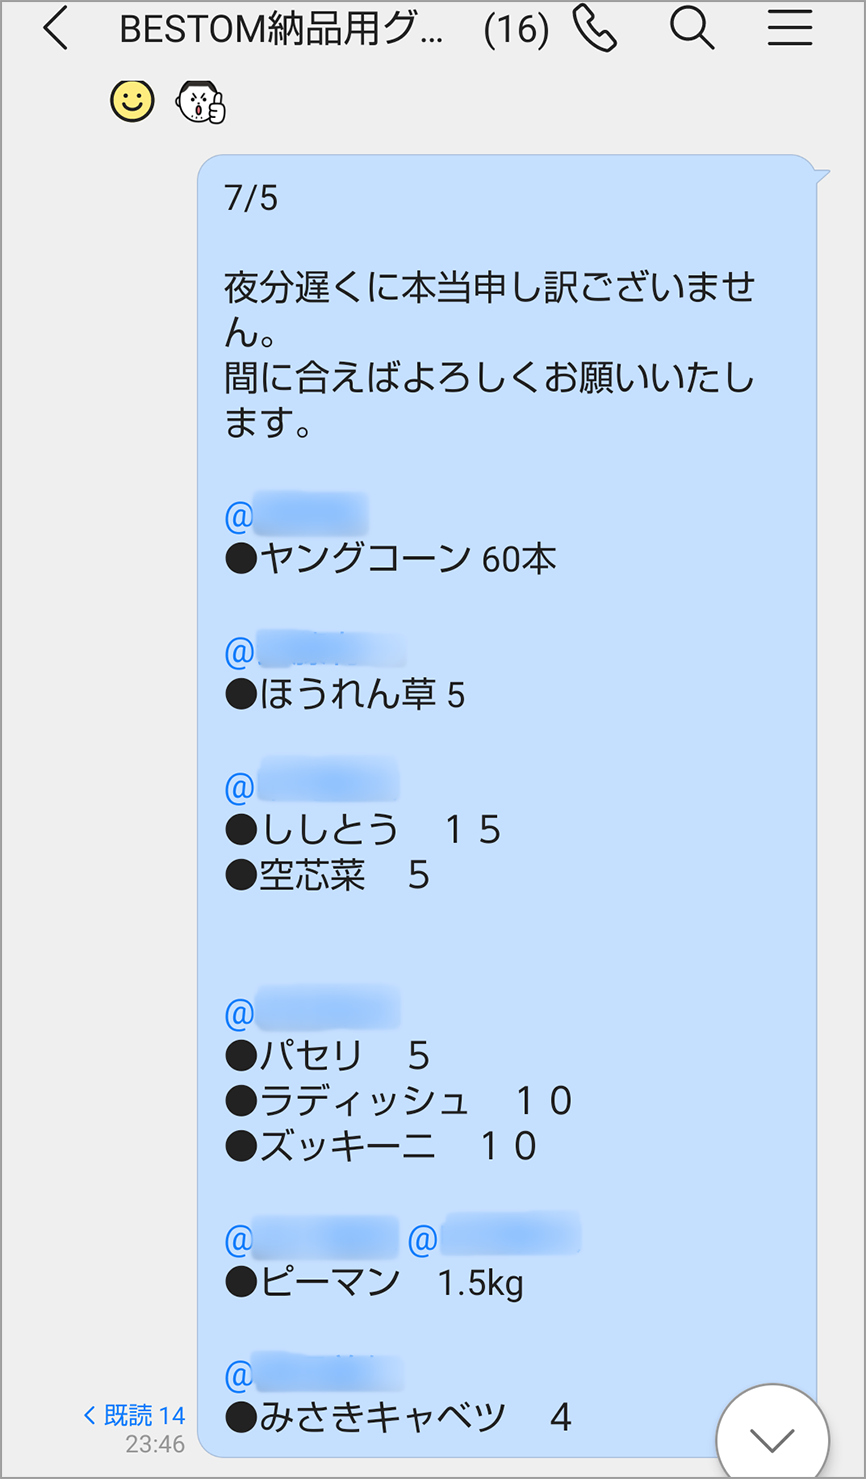Tap the mention above ヤングコーン 60本
This screenshot has width=866, height=1479.
pos(296,515)
